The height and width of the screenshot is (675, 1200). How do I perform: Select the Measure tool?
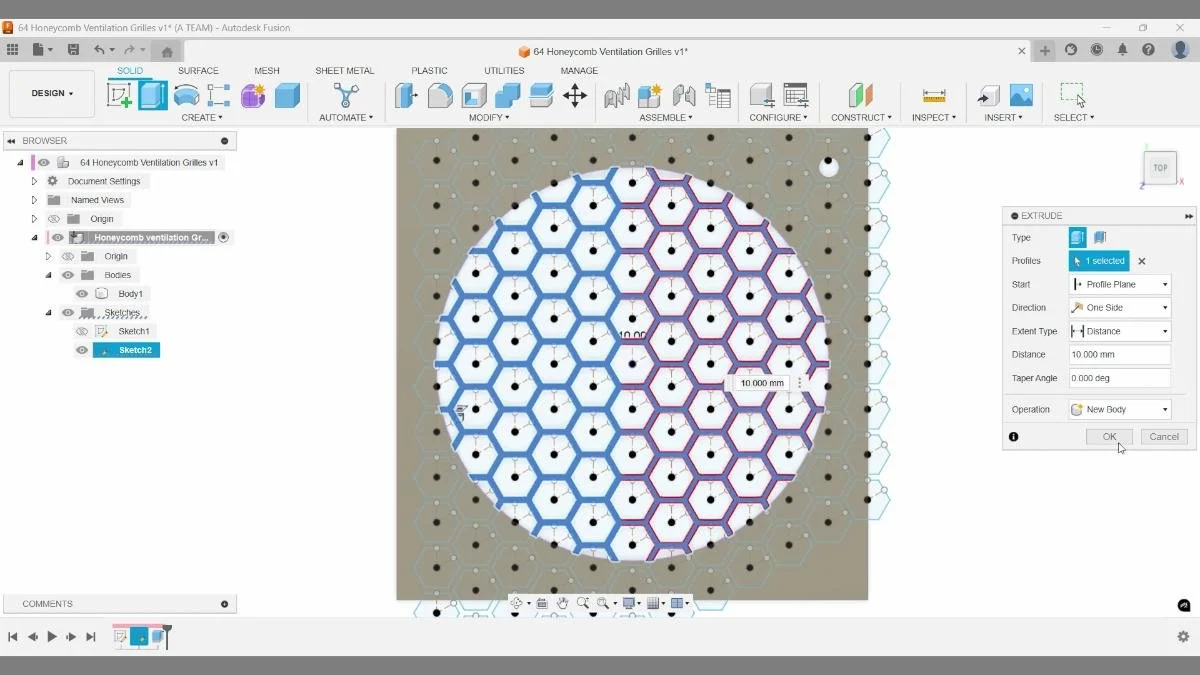click(934, 95)
